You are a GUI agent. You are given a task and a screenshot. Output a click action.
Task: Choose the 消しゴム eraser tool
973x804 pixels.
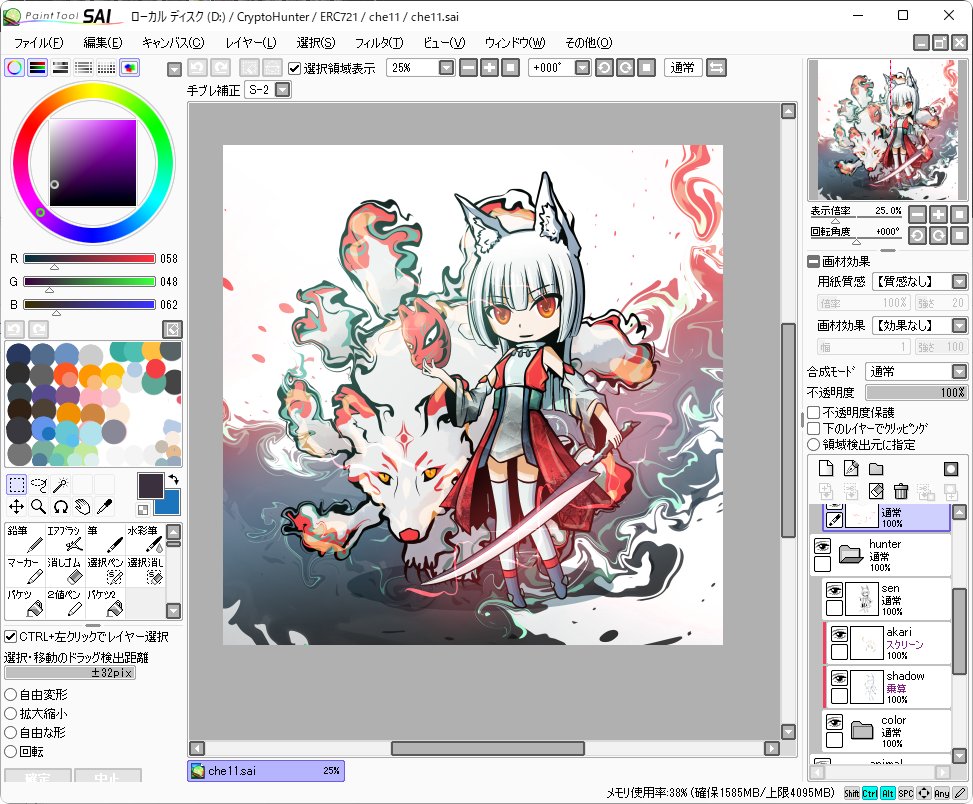(65, 571)
